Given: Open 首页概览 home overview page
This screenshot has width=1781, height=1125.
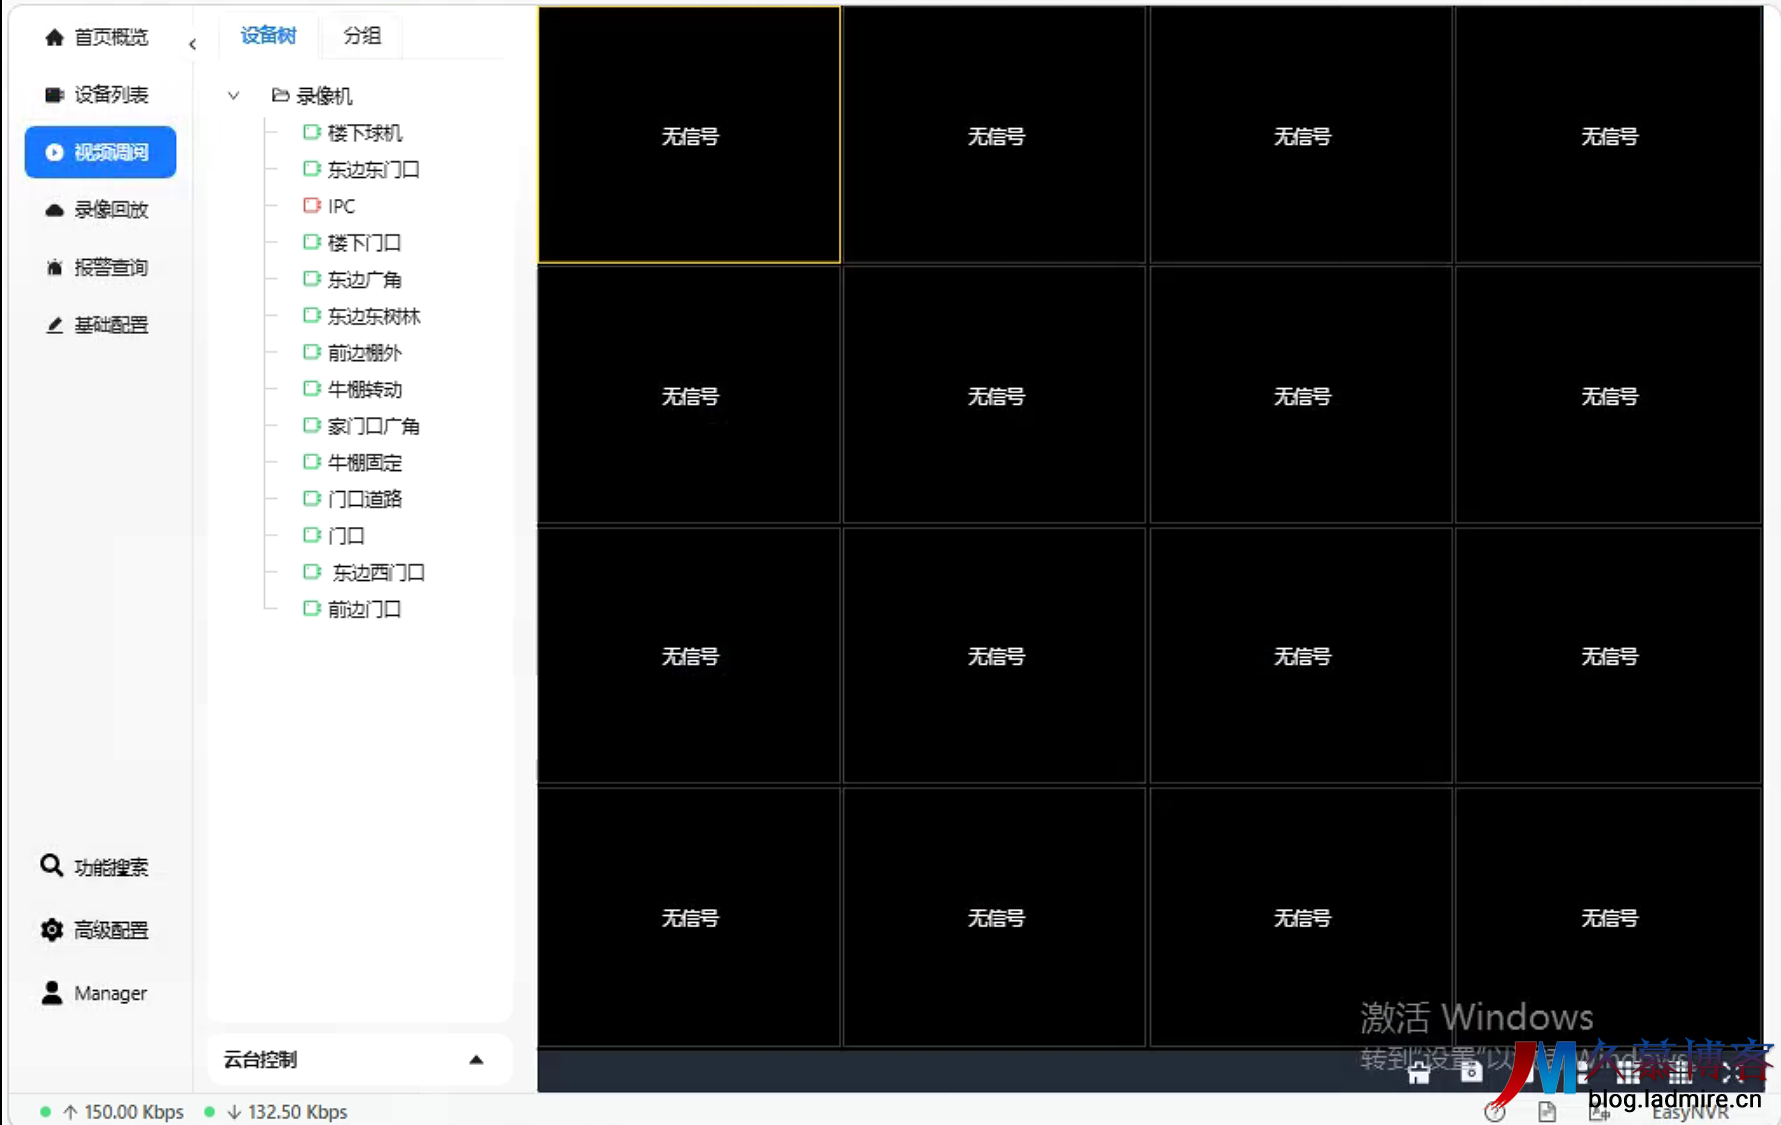Looking at the screenshot, I should [97, 37].
